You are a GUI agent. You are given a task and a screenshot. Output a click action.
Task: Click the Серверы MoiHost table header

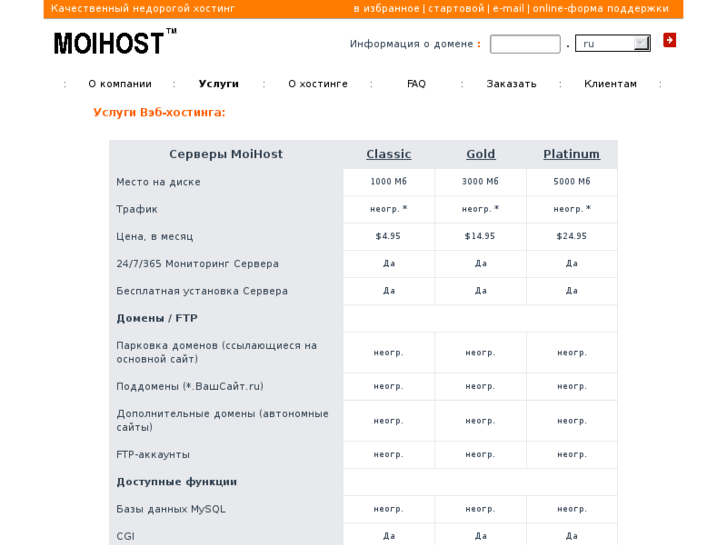(226, 154)
